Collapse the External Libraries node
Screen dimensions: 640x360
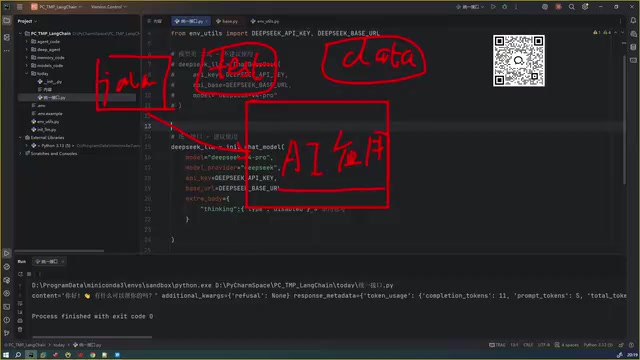point(20,138)
